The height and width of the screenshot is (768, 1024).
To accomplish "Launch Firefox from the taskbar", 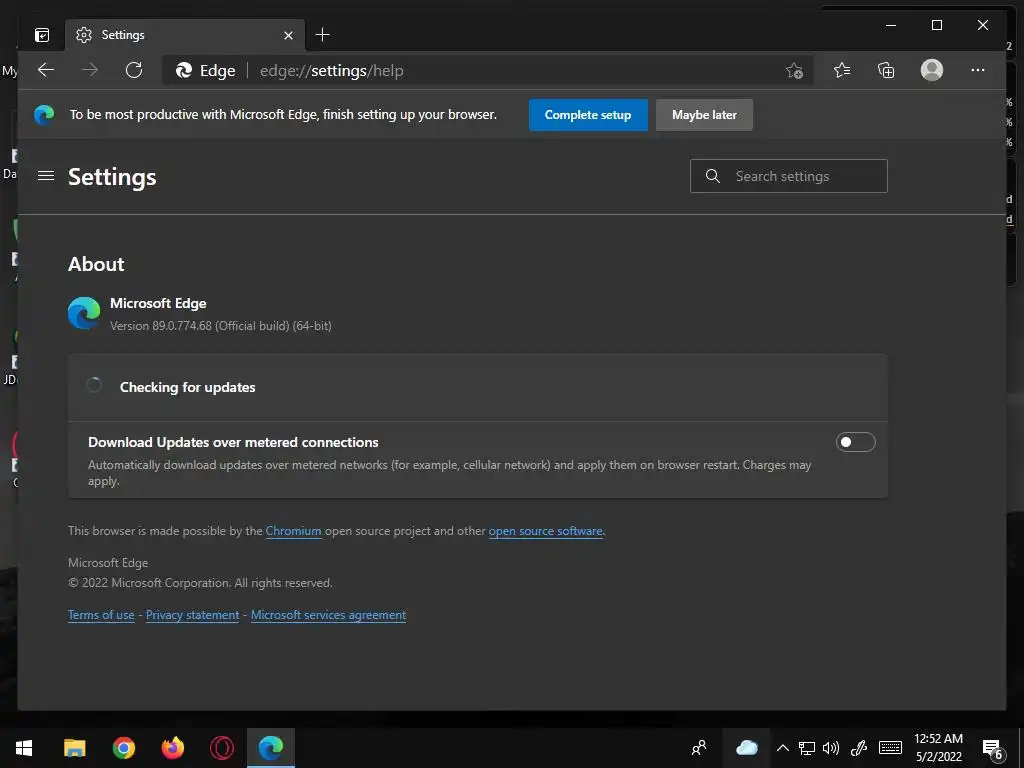I will [x=172, y=748].
